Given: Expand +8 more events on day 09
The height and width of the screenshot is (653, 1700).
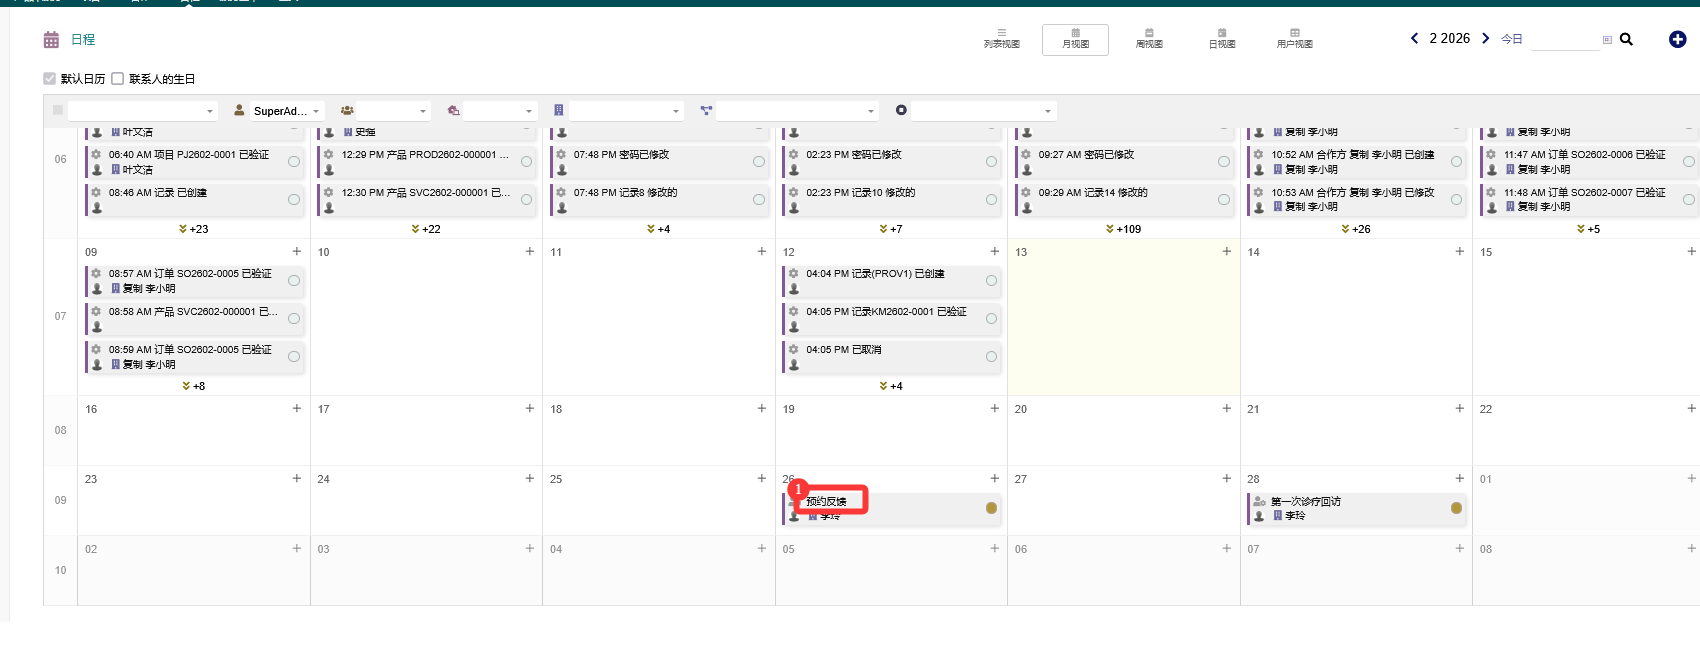Looking at the screenshot, I should (x=193, y=386).
